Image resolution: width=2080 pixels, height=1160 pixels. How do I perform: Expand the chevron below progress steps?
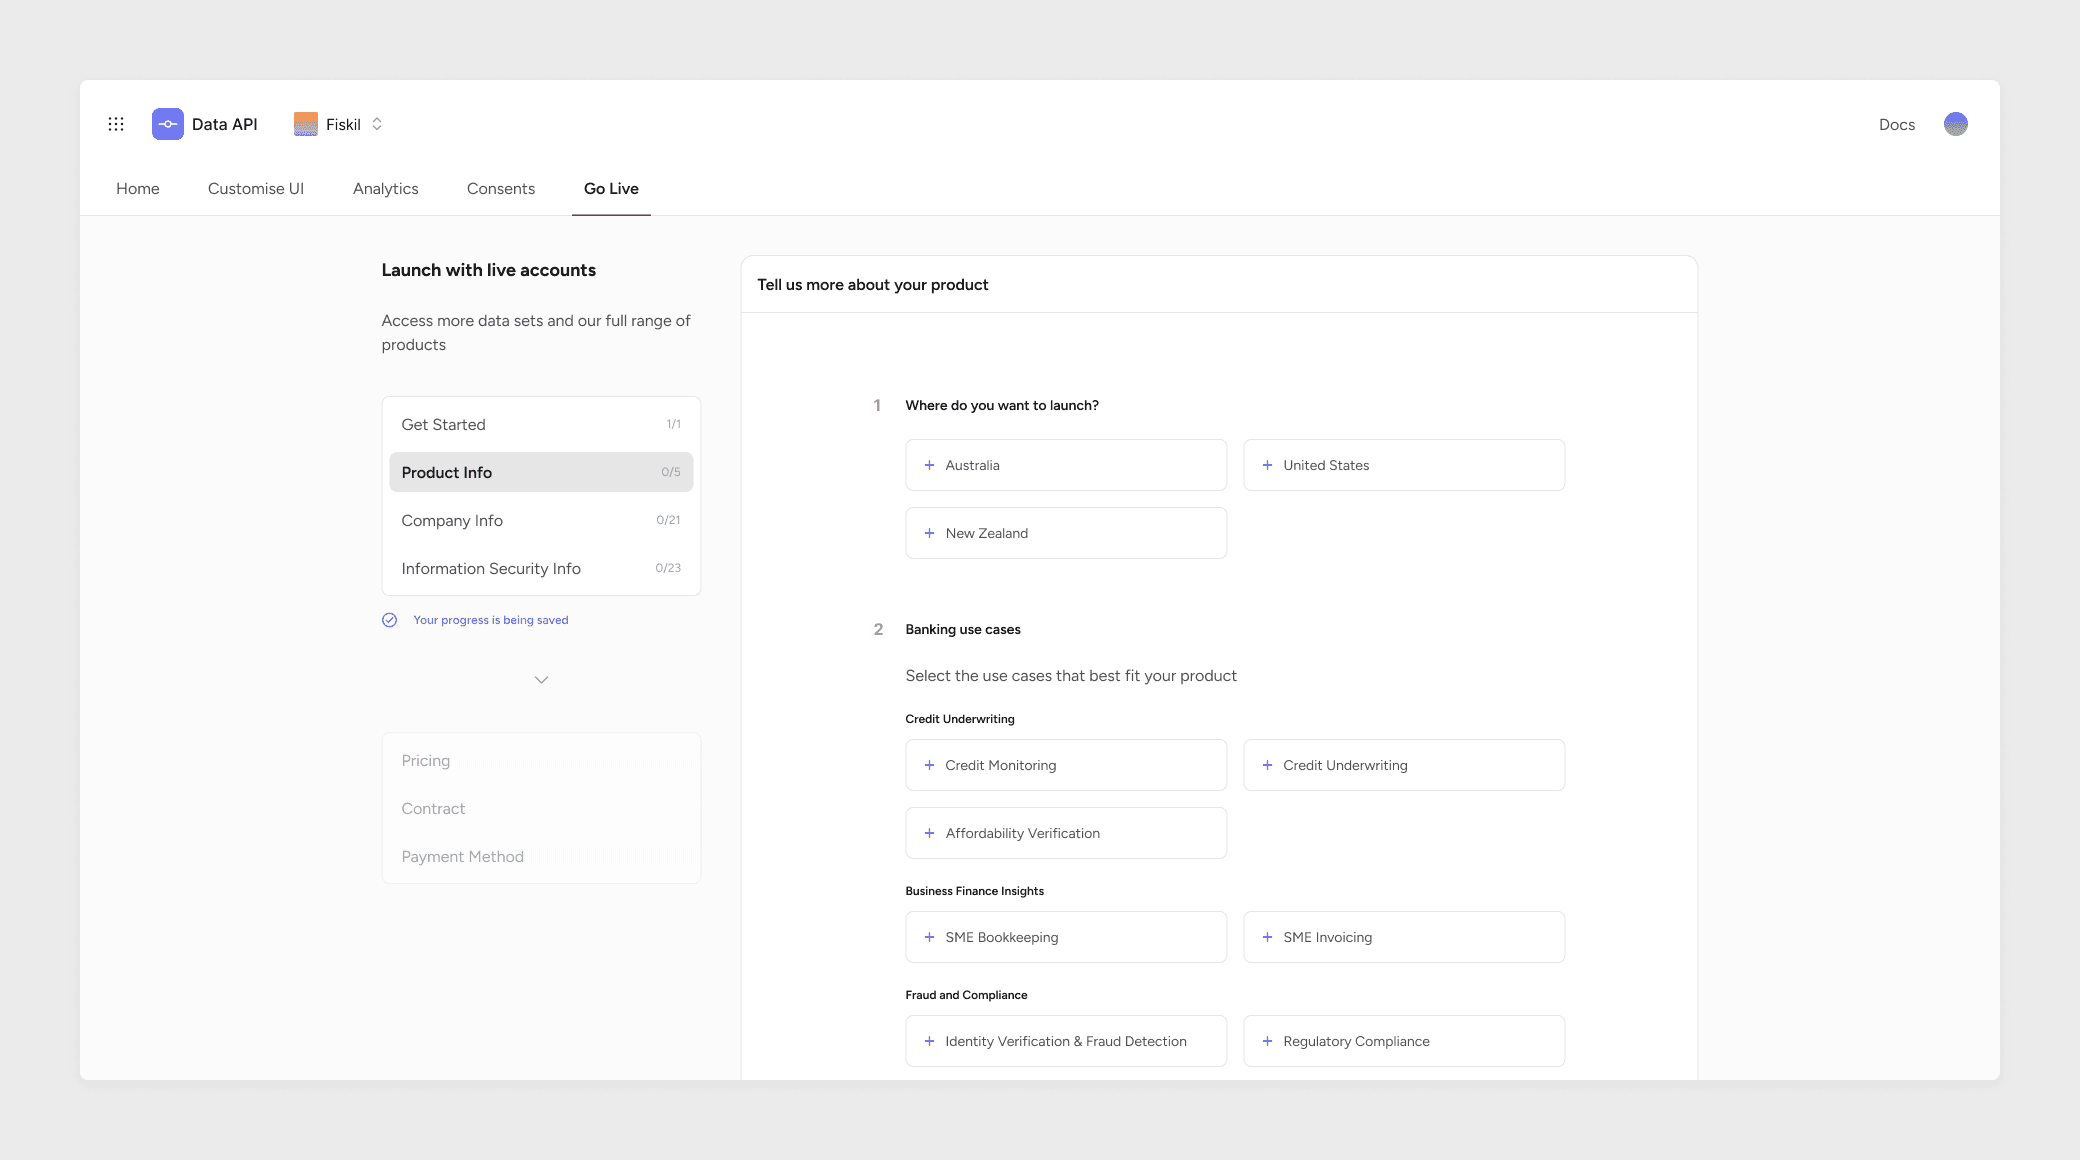pos(541,680)
